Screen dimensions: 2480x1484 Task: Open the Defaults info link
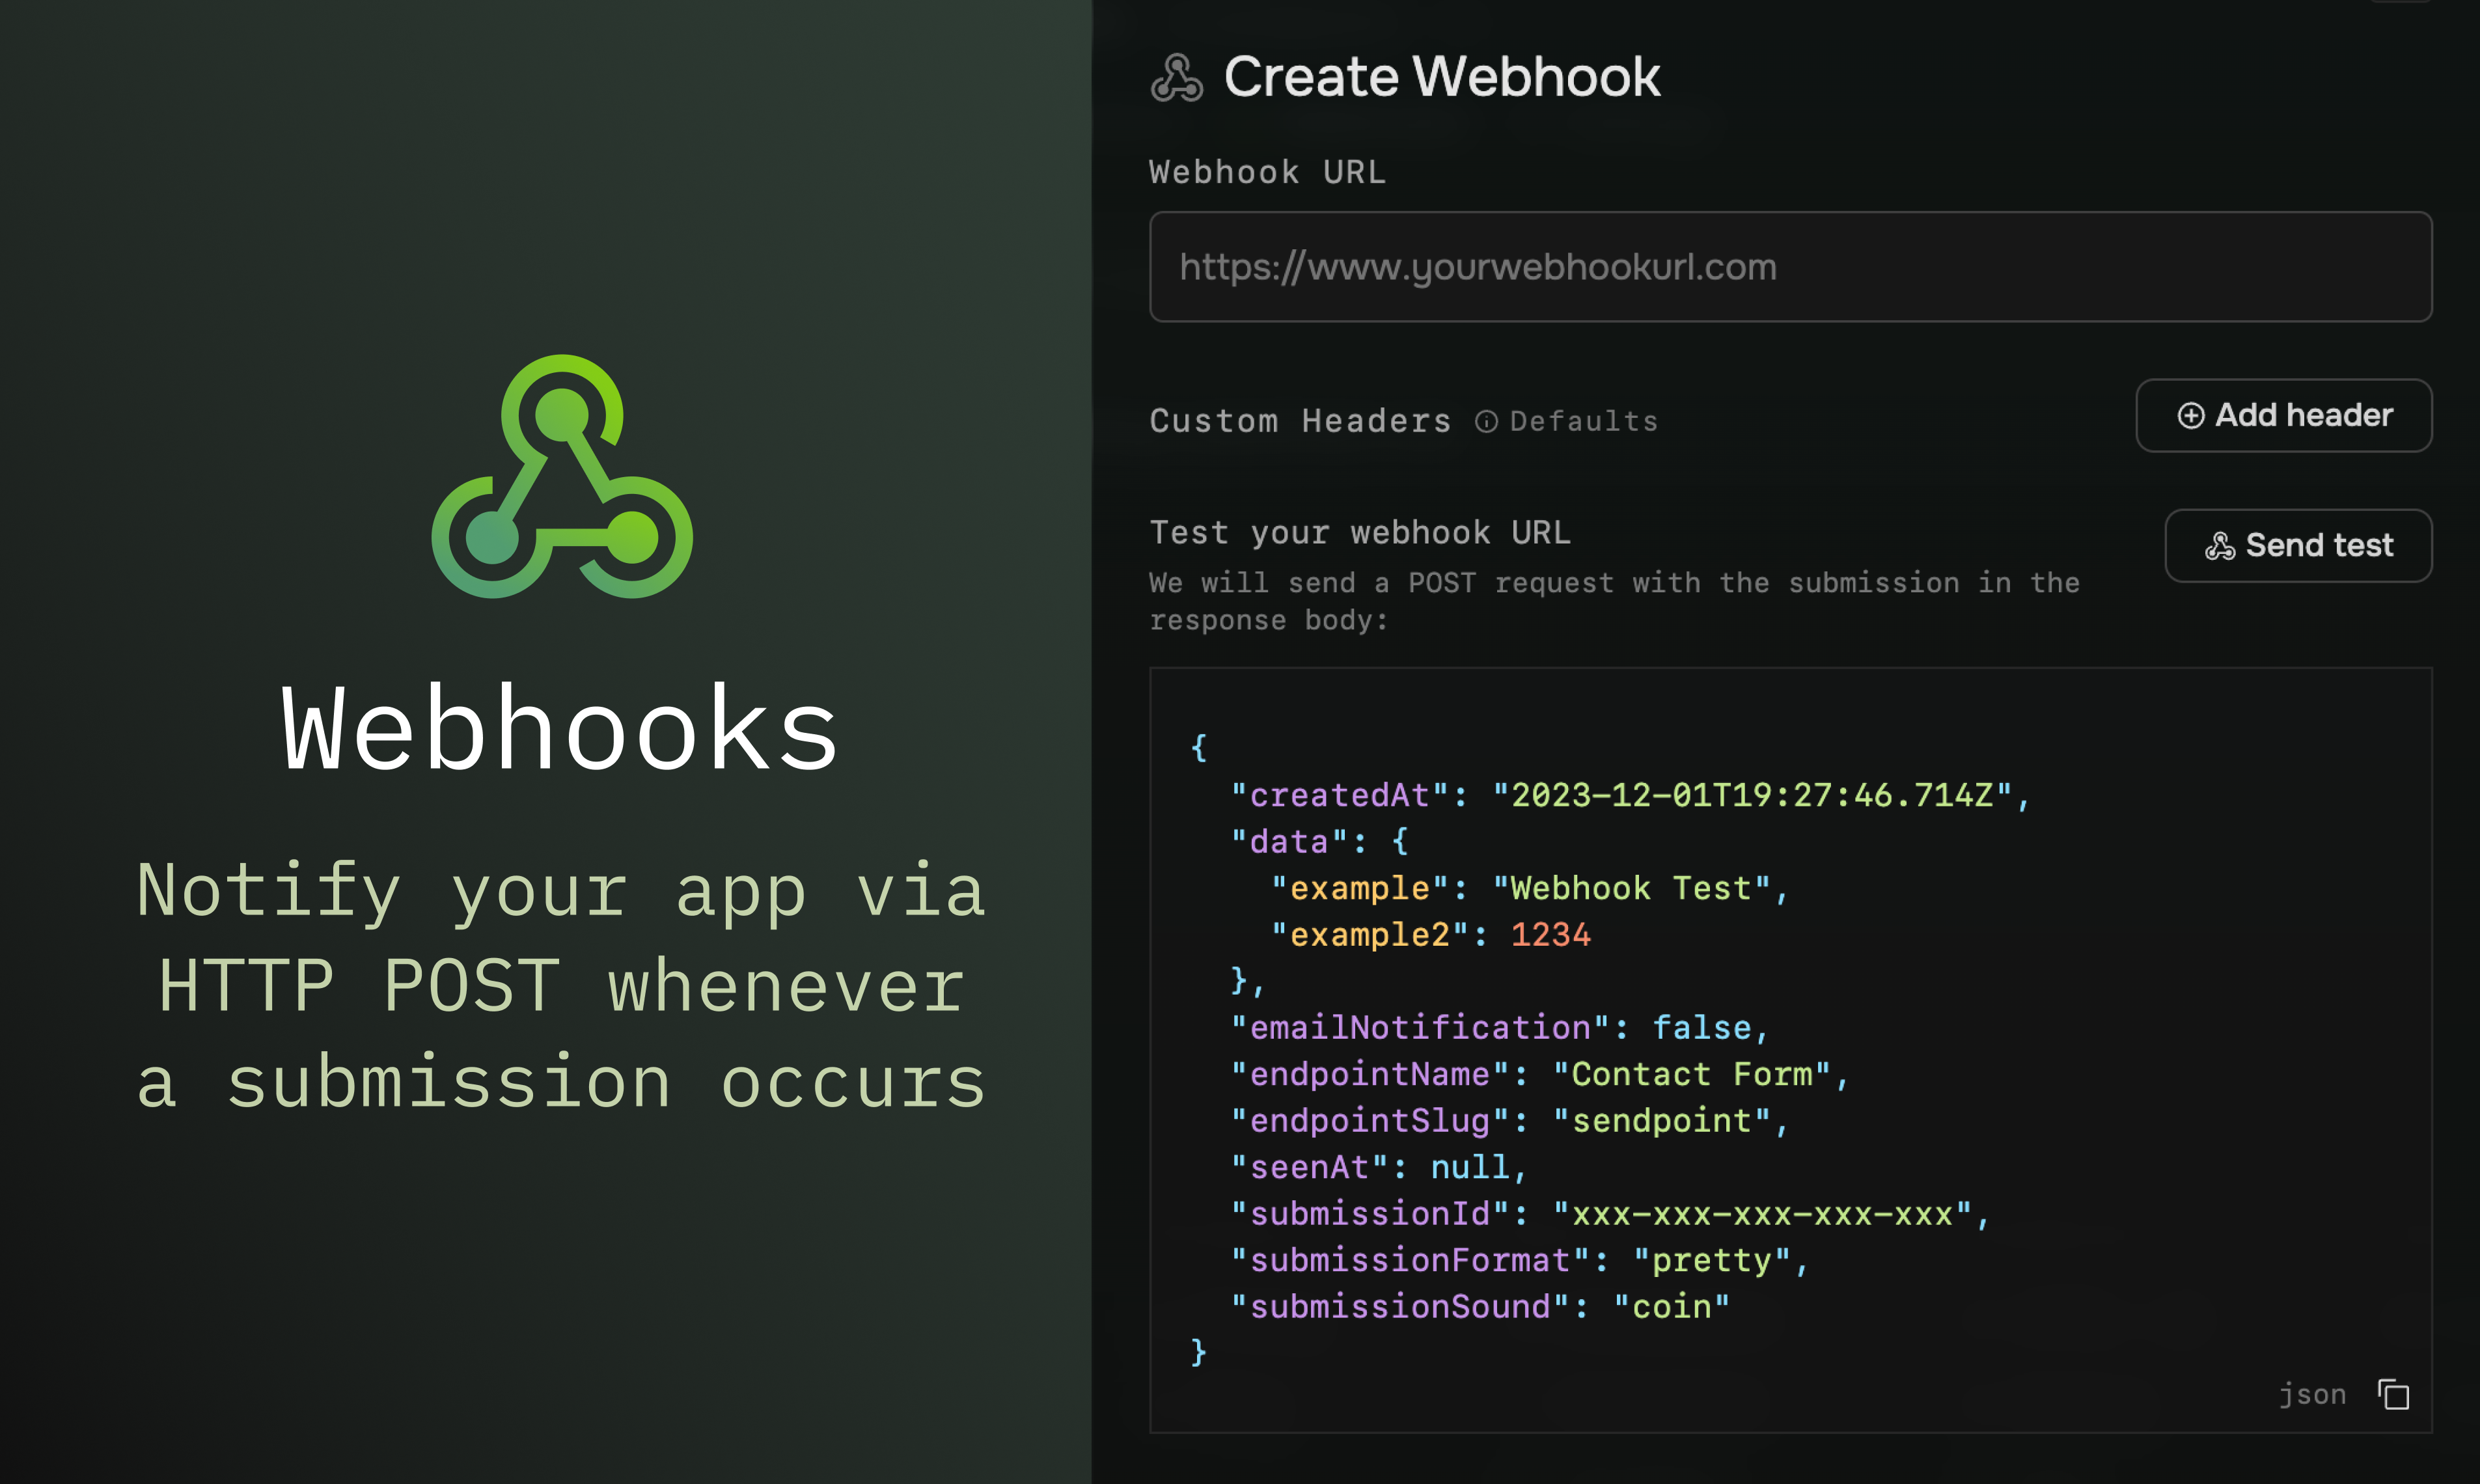(1567, 421)
